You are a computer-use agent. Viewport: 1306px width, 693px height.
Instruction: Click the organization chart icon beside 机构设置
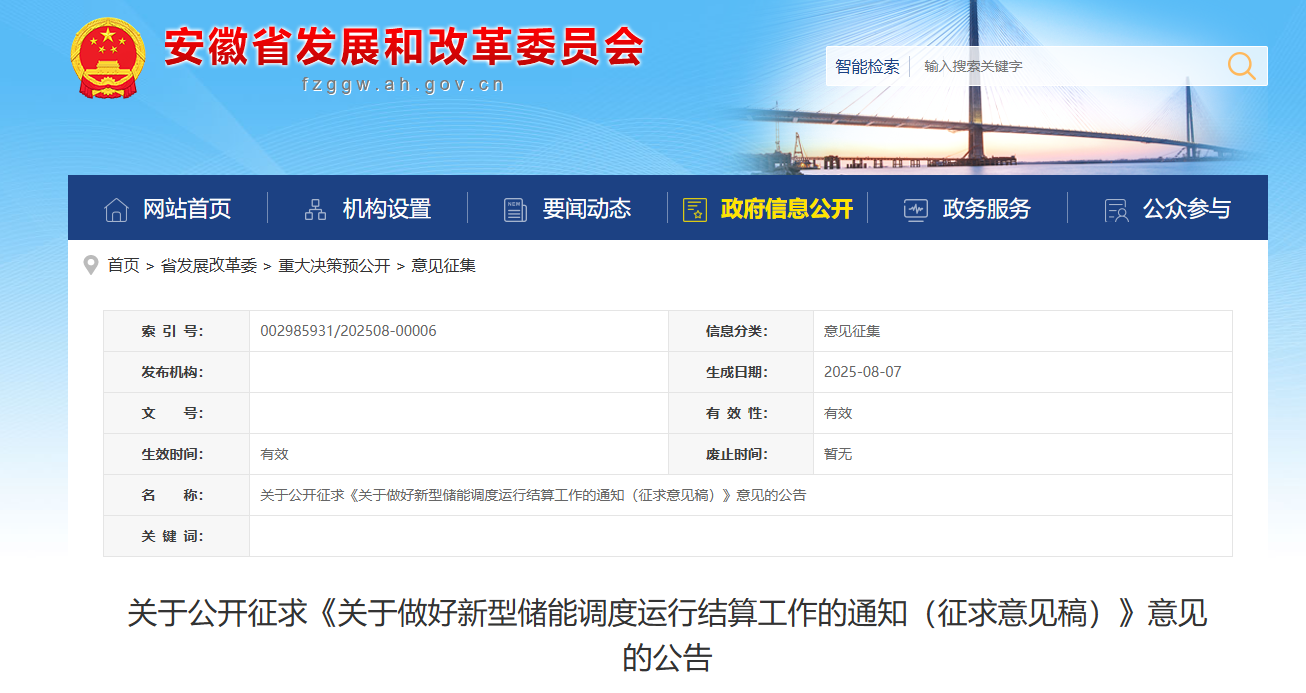tap(315, 209)
